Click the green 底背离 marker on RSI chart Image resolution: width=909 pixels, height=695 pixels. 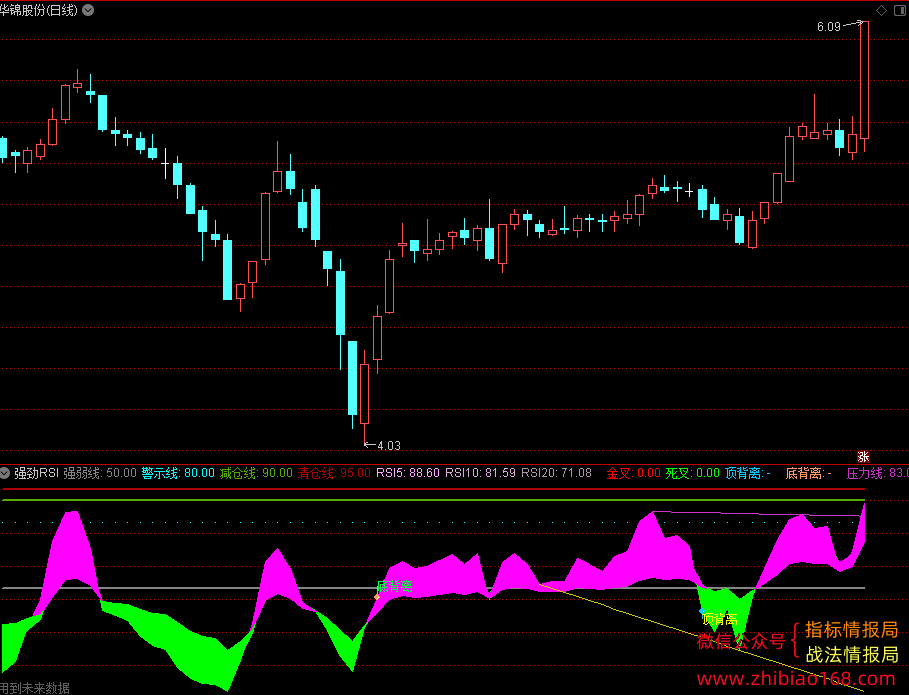tap(395, 587)
